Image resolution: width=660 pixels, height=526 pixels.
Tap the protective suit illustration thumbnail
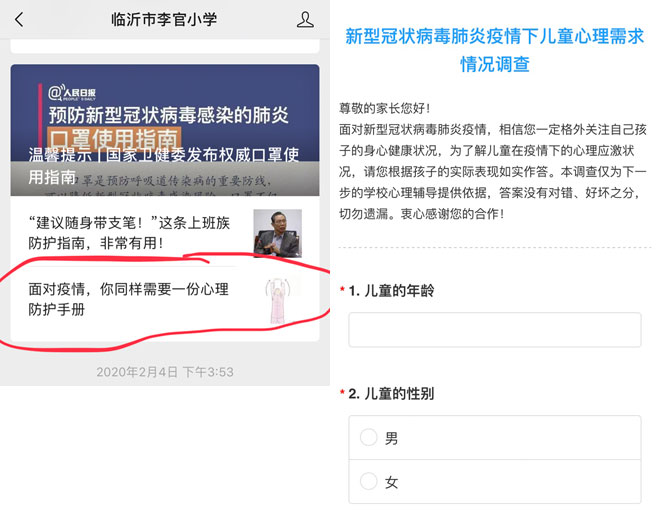click(x=277, y=300)
